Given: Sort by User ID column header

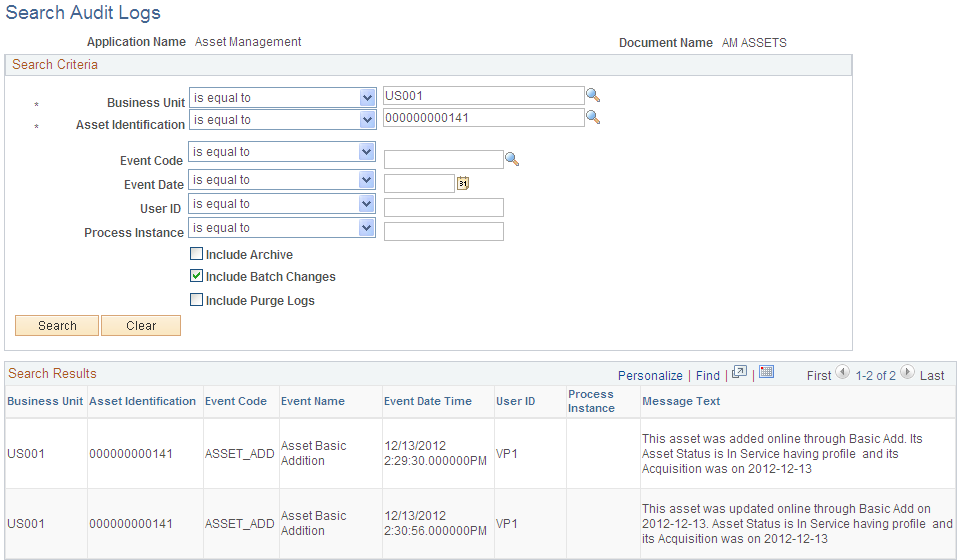Looking at the screenshot, I should pyautogui.click(x=516, y=401).
